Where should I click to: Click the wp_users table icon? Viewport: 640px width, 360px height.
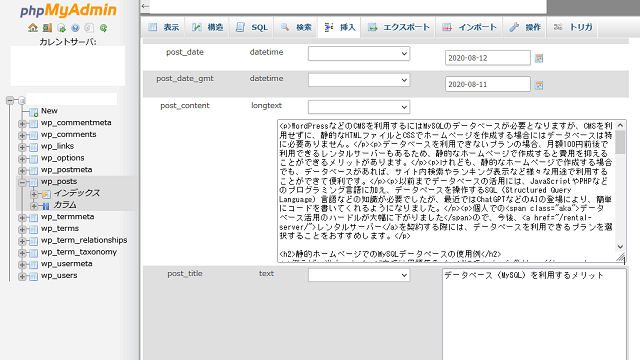pyautogui.click(x=33, y=276)
